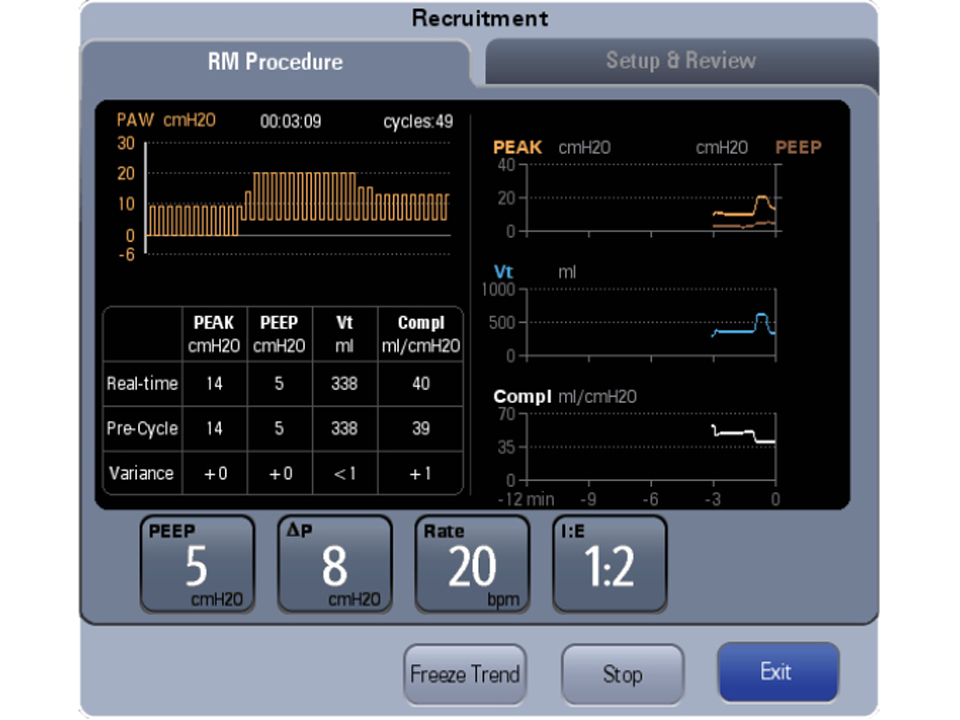Click the PAW waveform display
The width and height of the screenshot is (960, 720).
coord(295,195)
